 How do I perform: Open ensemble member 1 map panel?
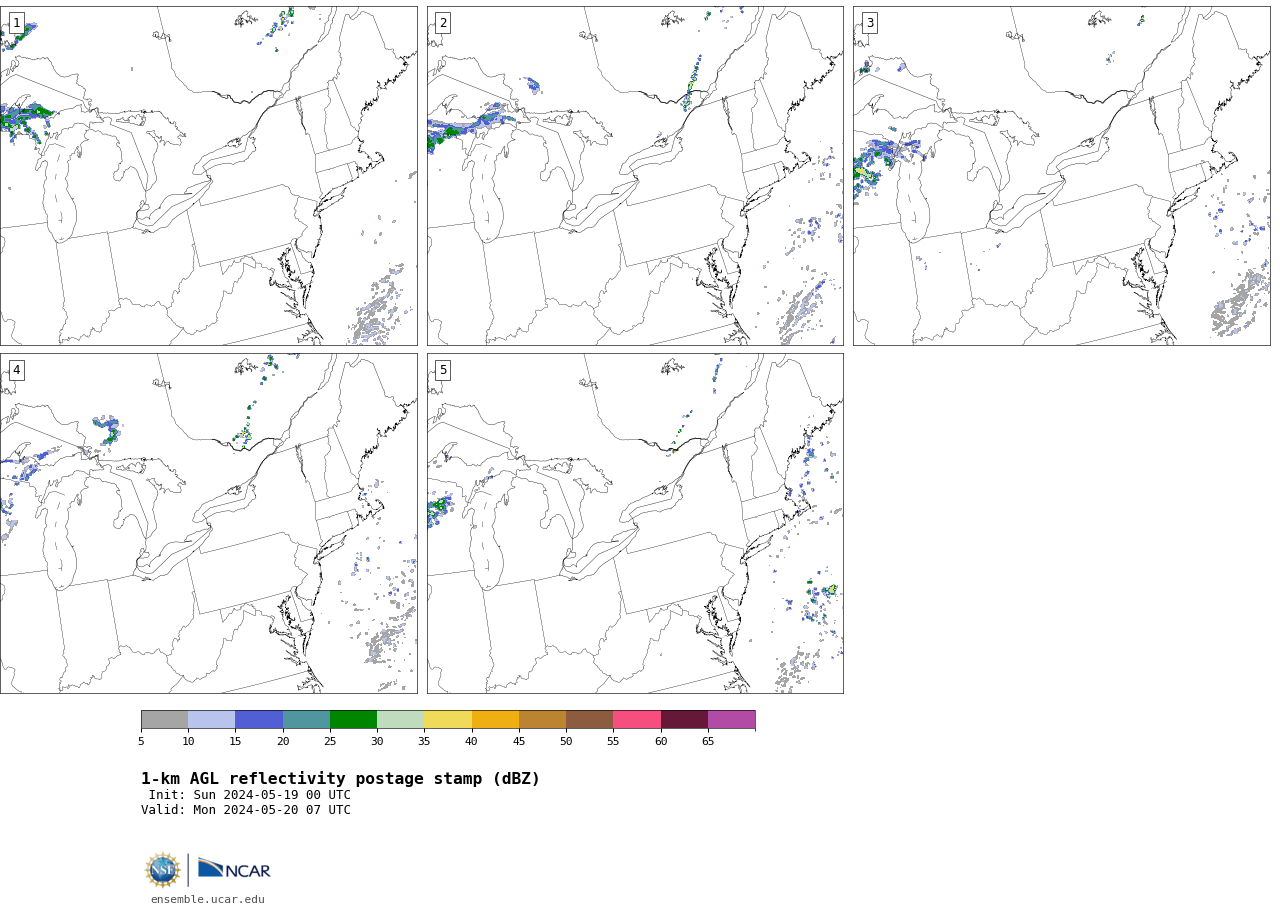208,176
